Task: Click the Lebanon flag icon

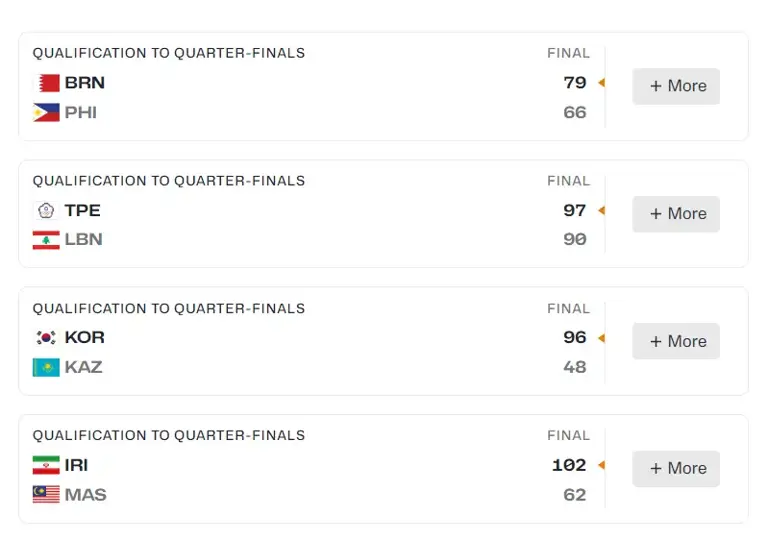Action: pyautogui.click(x=46, y=240)
